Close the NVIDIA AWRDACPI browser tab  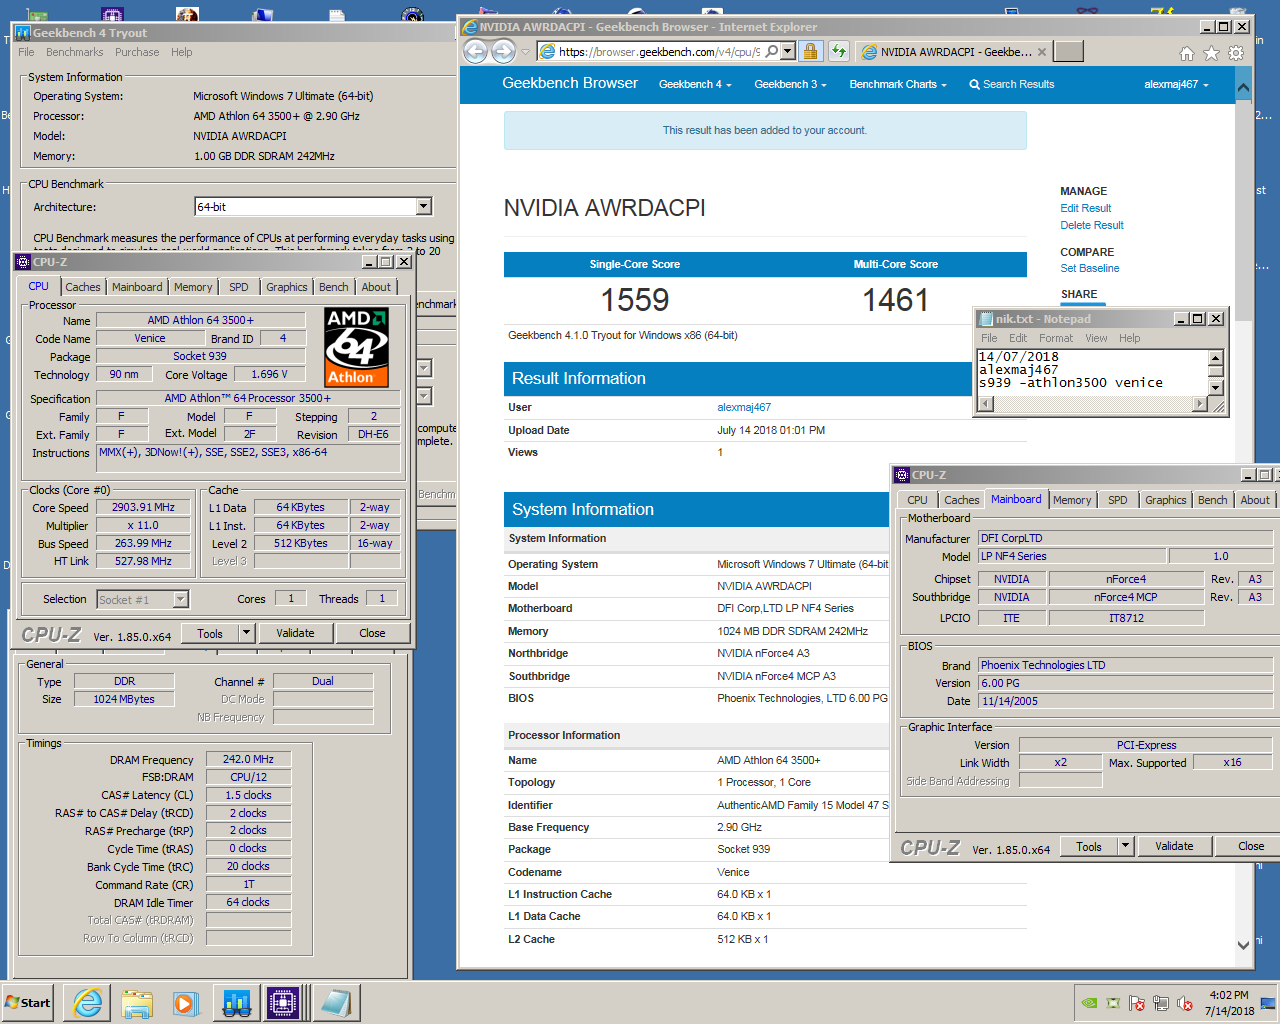click(x=1042, y=52)
